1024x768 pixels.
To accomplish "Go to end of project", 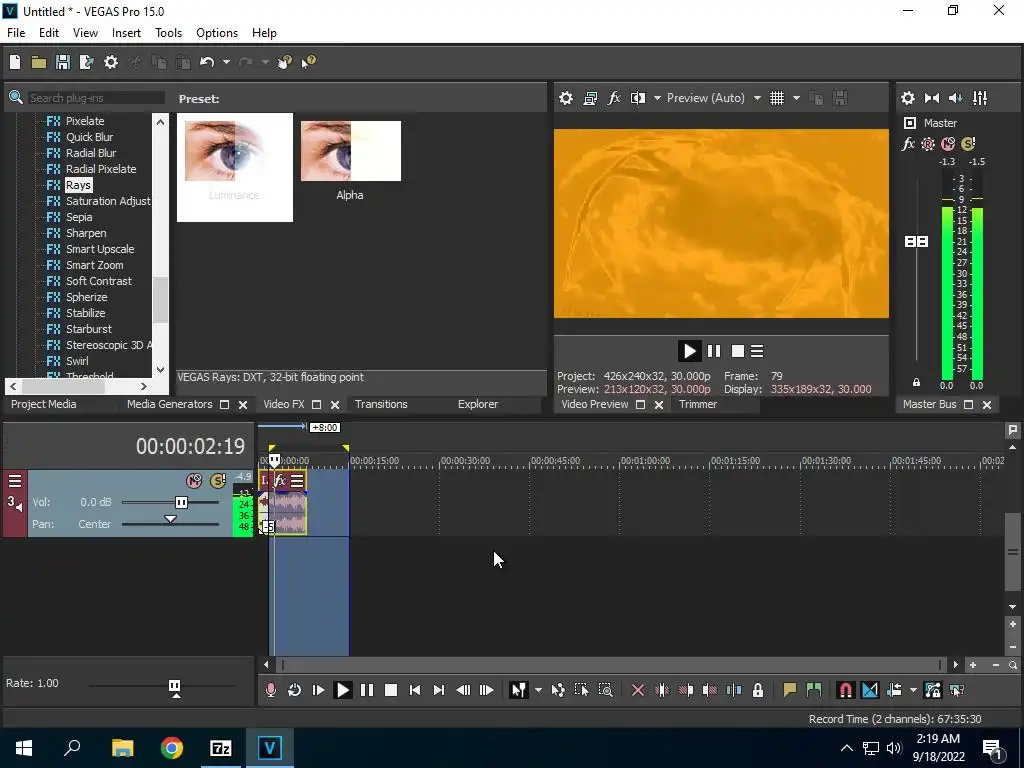I will tap(439, 690).
